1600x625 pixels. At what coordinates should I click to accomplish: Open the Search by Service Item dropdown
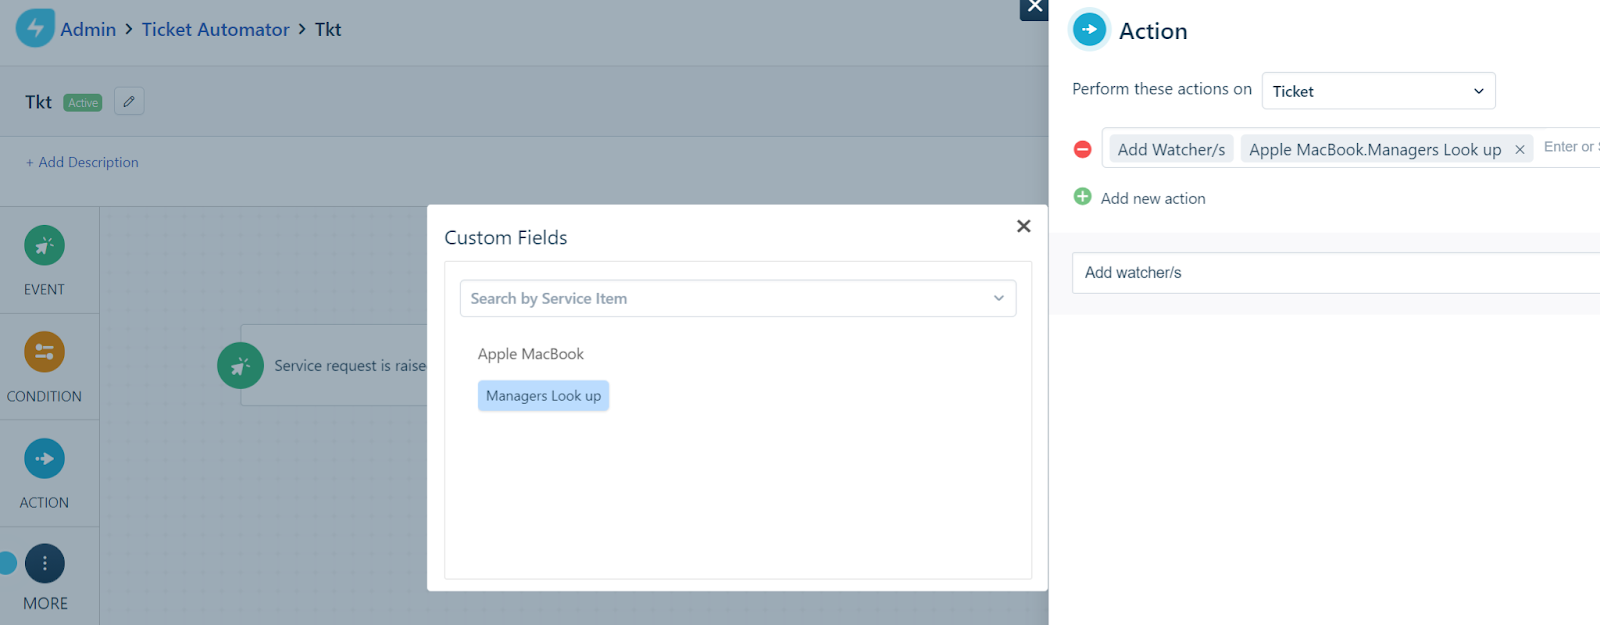(738, 298)
